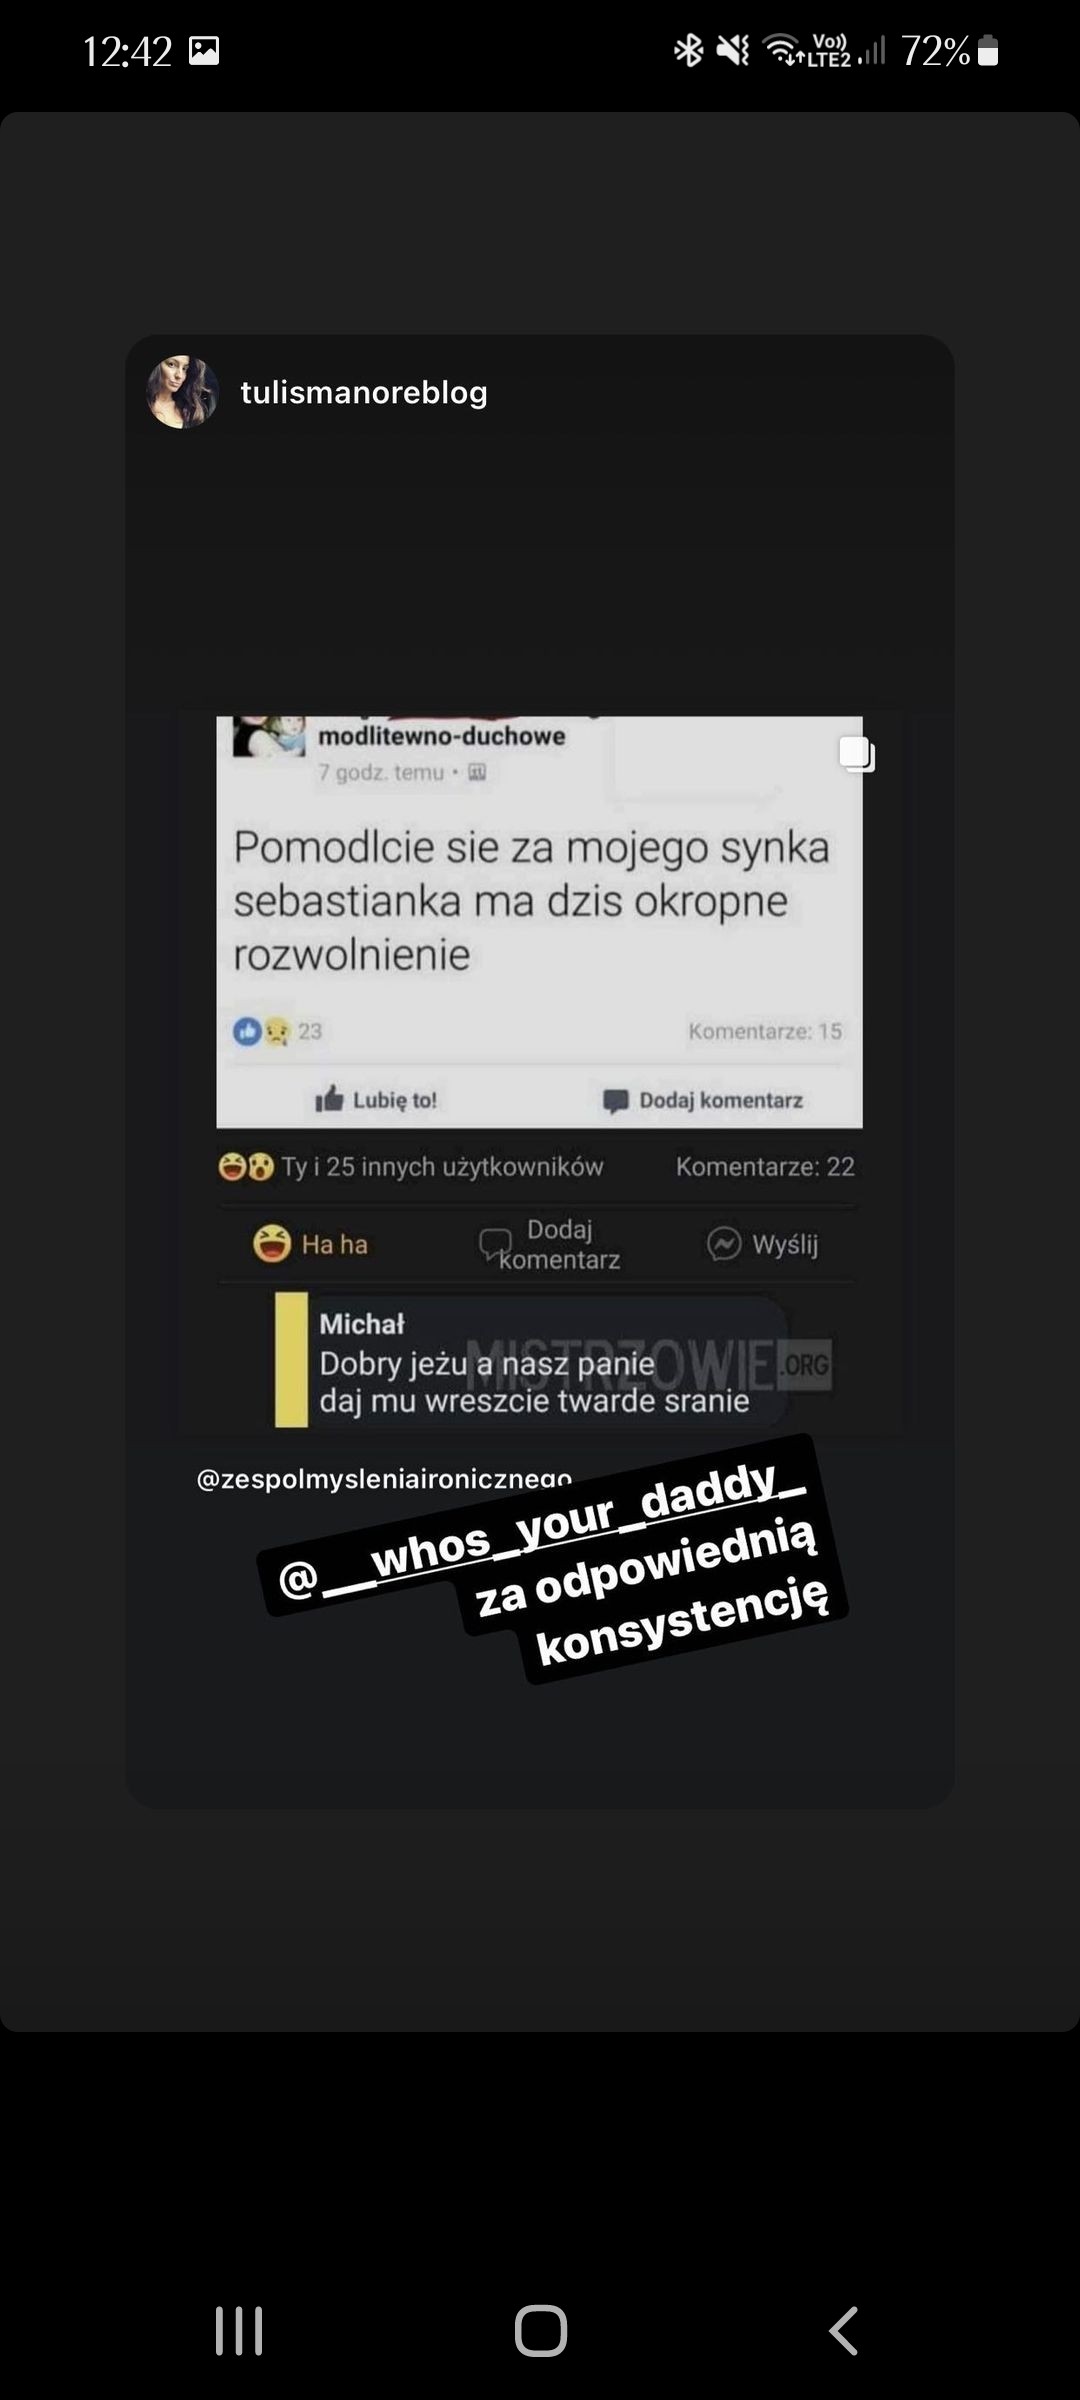This screenshot has height=2400, width=1080.
Task: Tap the Wyślij messenger icon
Action: coord(724,1244)
